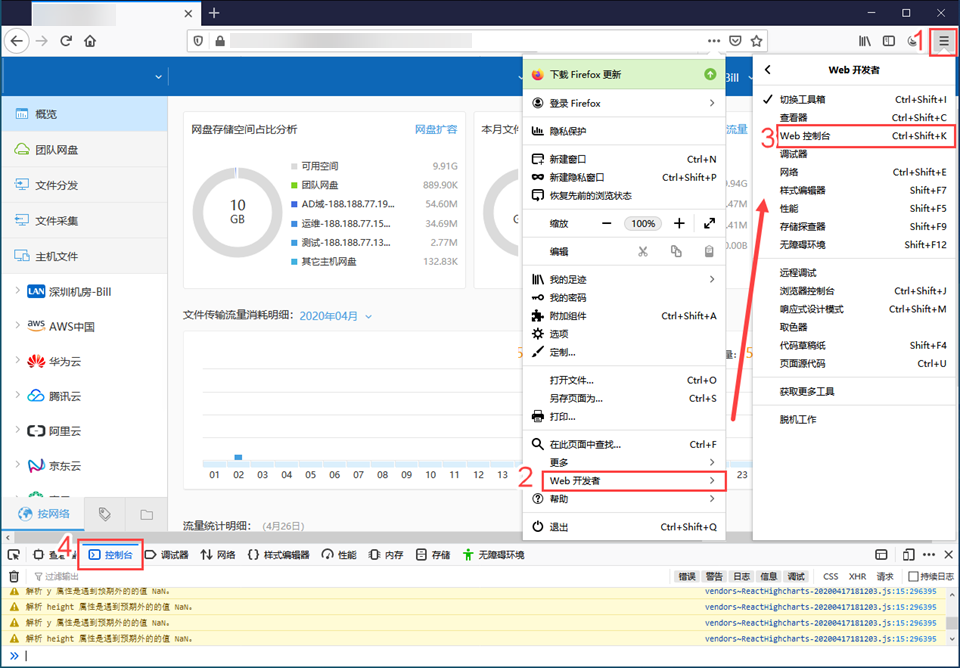Open the Firefox hamburger menu
Image resolution: width=960 pixels, height=668 pixels.
(943, 41)
